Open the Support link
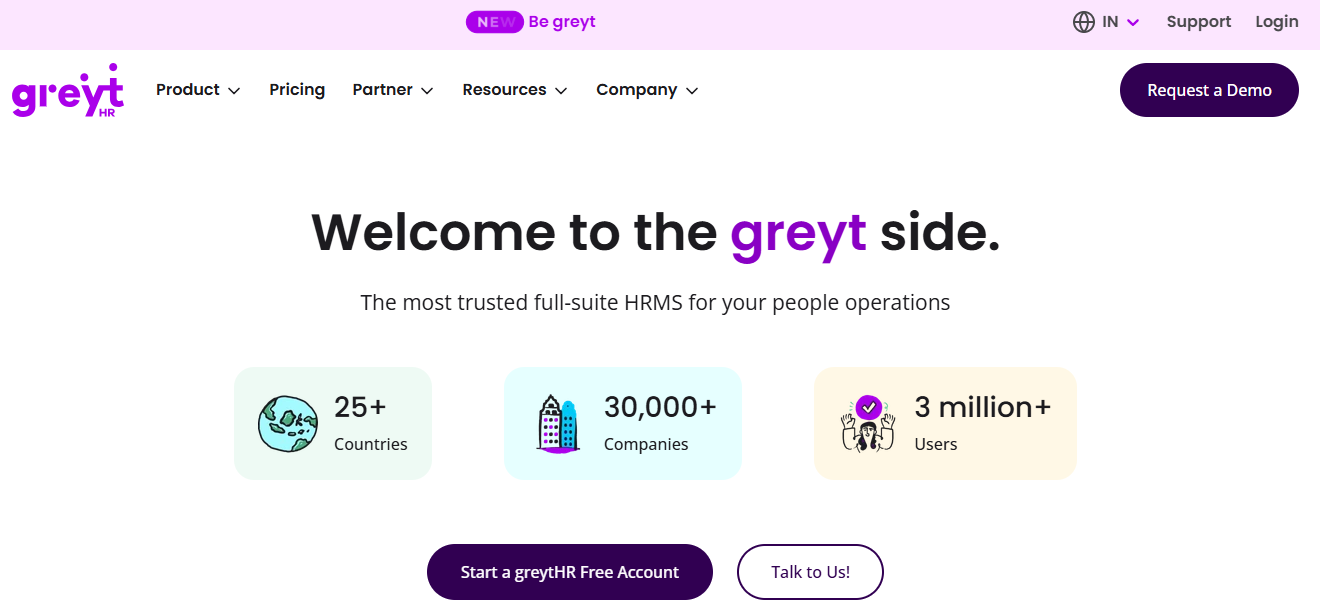 pos(1199,22)
